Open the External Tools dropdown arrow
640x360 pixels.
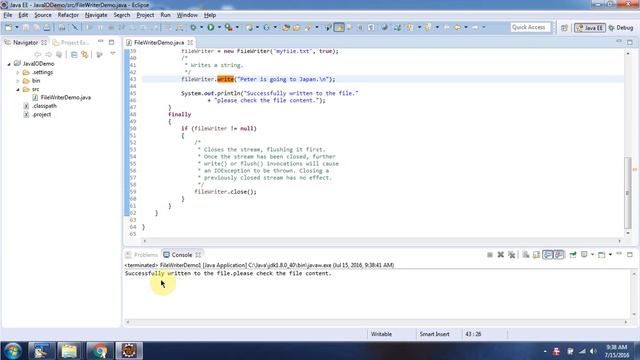tap(237, 27)
